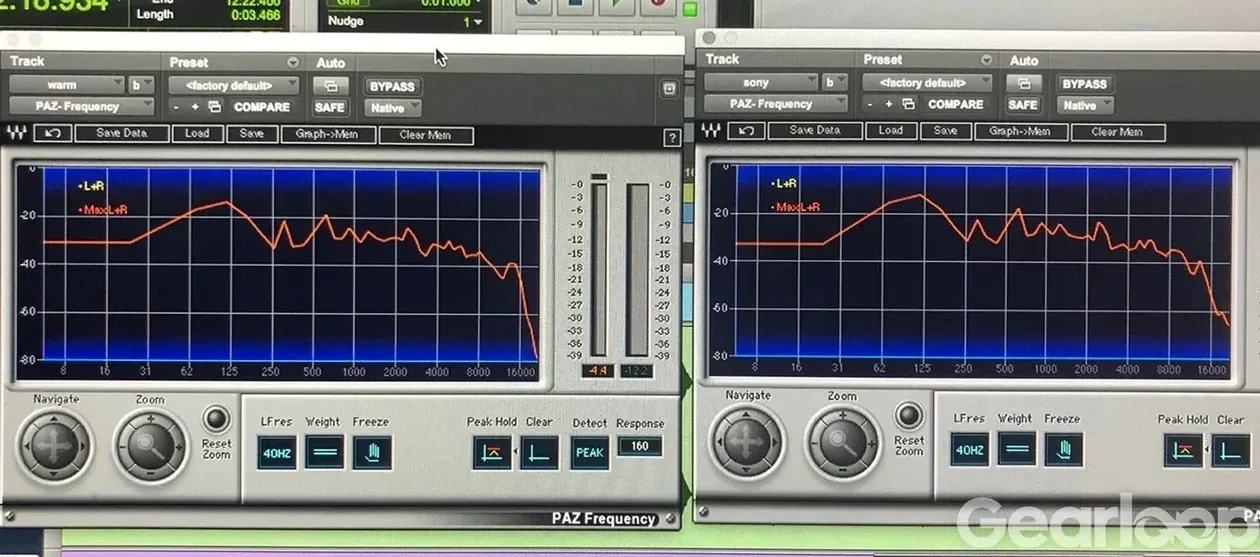Viewport: 1260px width, 557px height.
Task: Click the Reset Zoom knob in sony window
Action: [x=909, y=415]
